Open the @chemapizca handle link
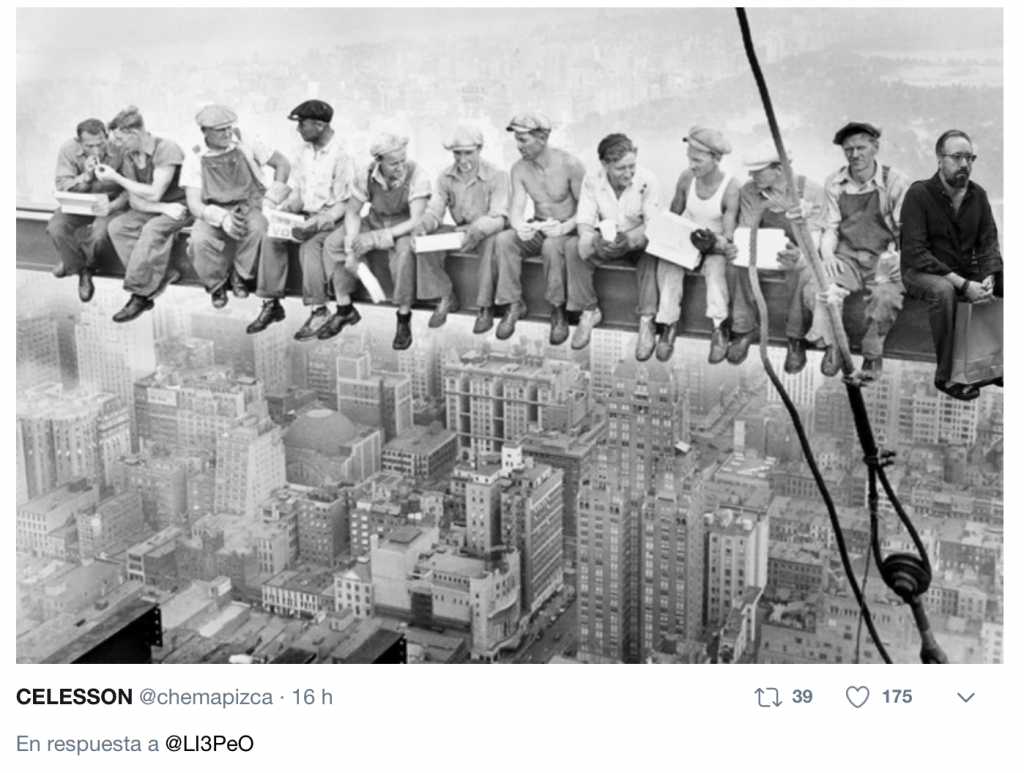1024x773 pixels. click(x=206, y=697)
